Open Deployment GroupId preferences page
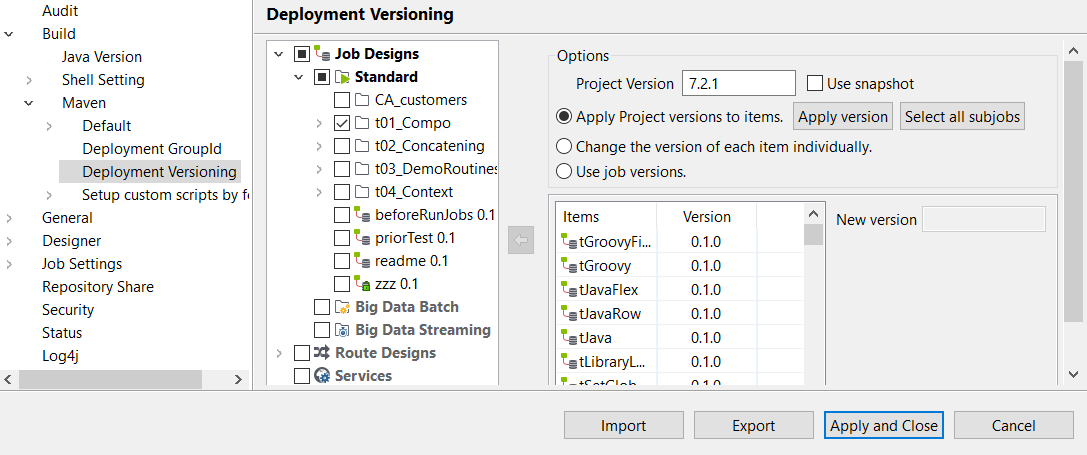 152,149
